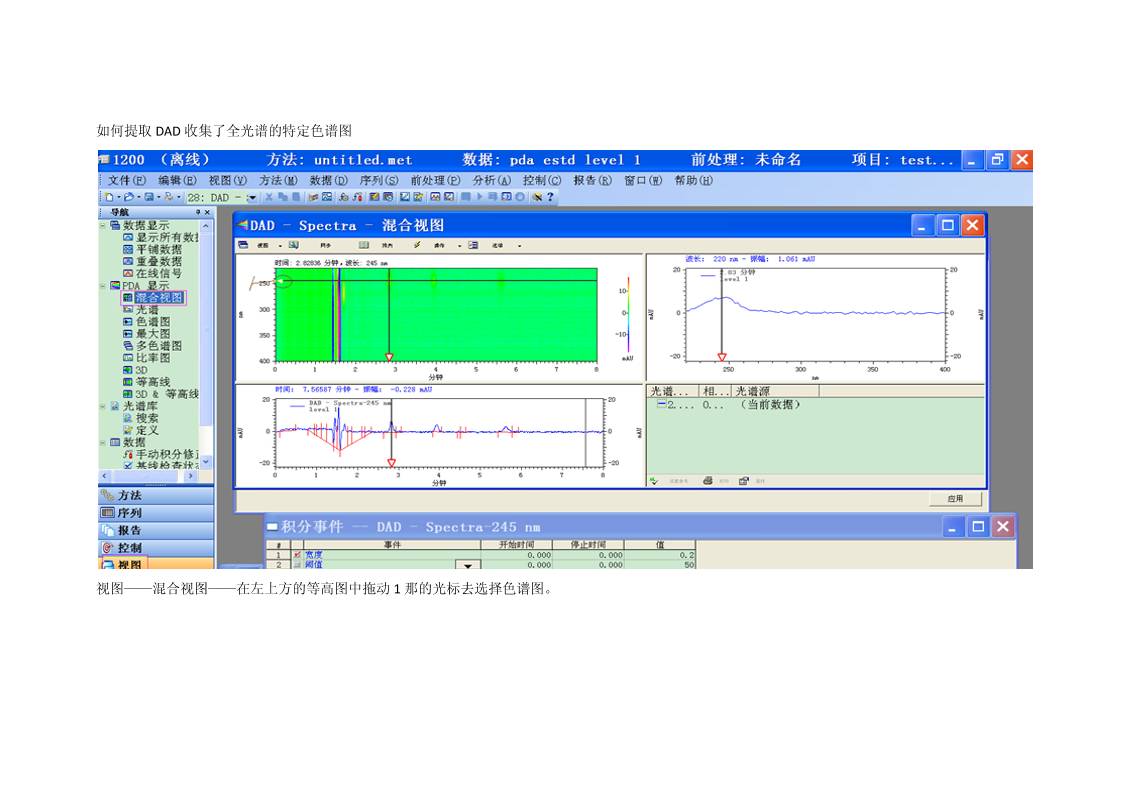Click the print icon under spectrum table

[708, 481]
